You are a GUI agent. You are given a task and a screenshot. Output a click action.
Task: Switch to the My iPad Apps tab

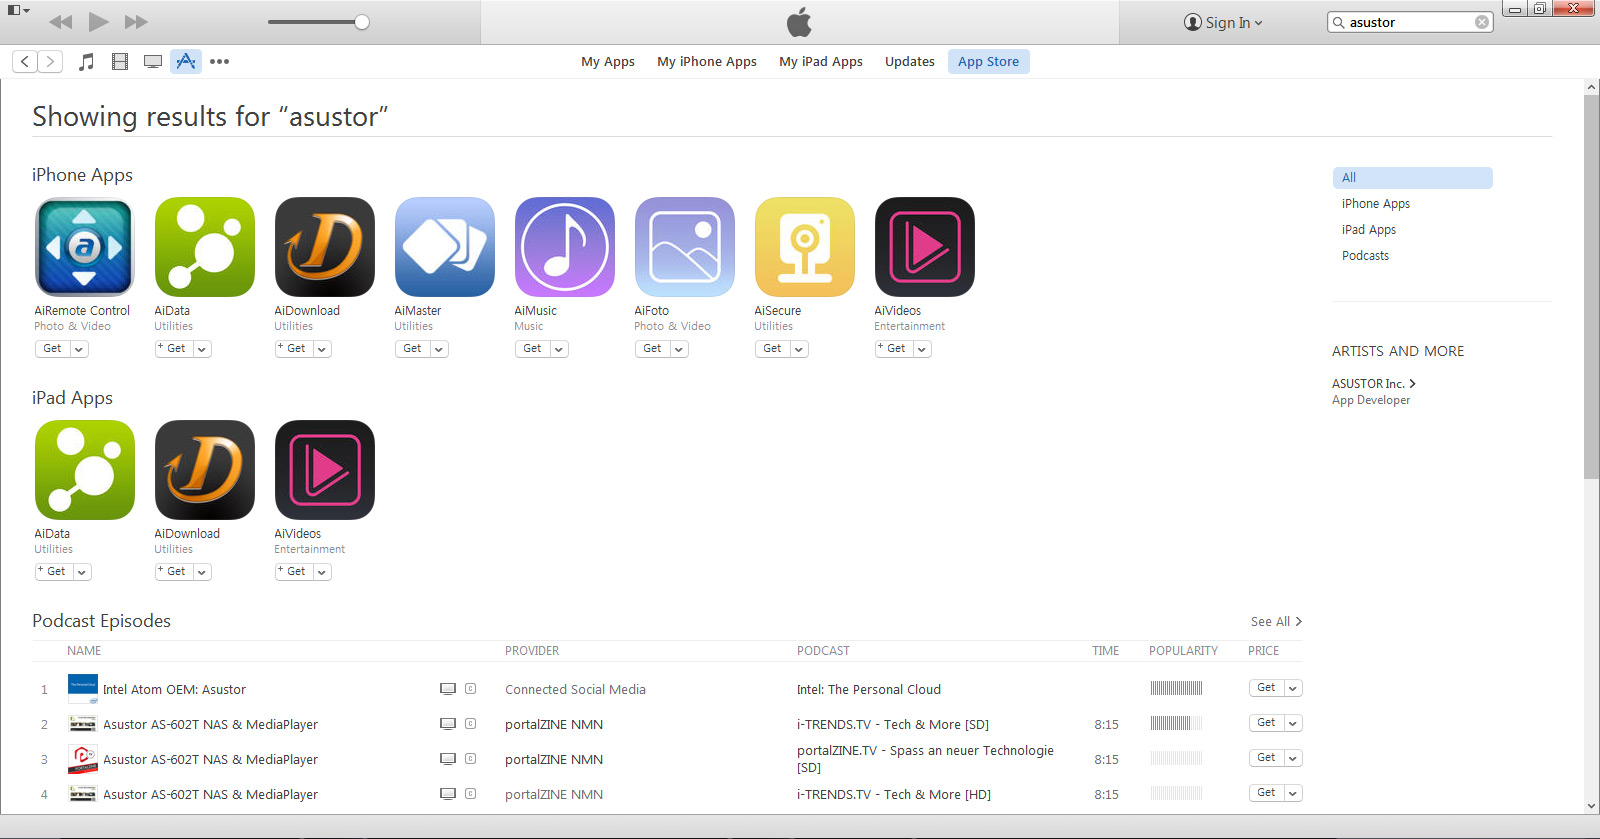821,62
